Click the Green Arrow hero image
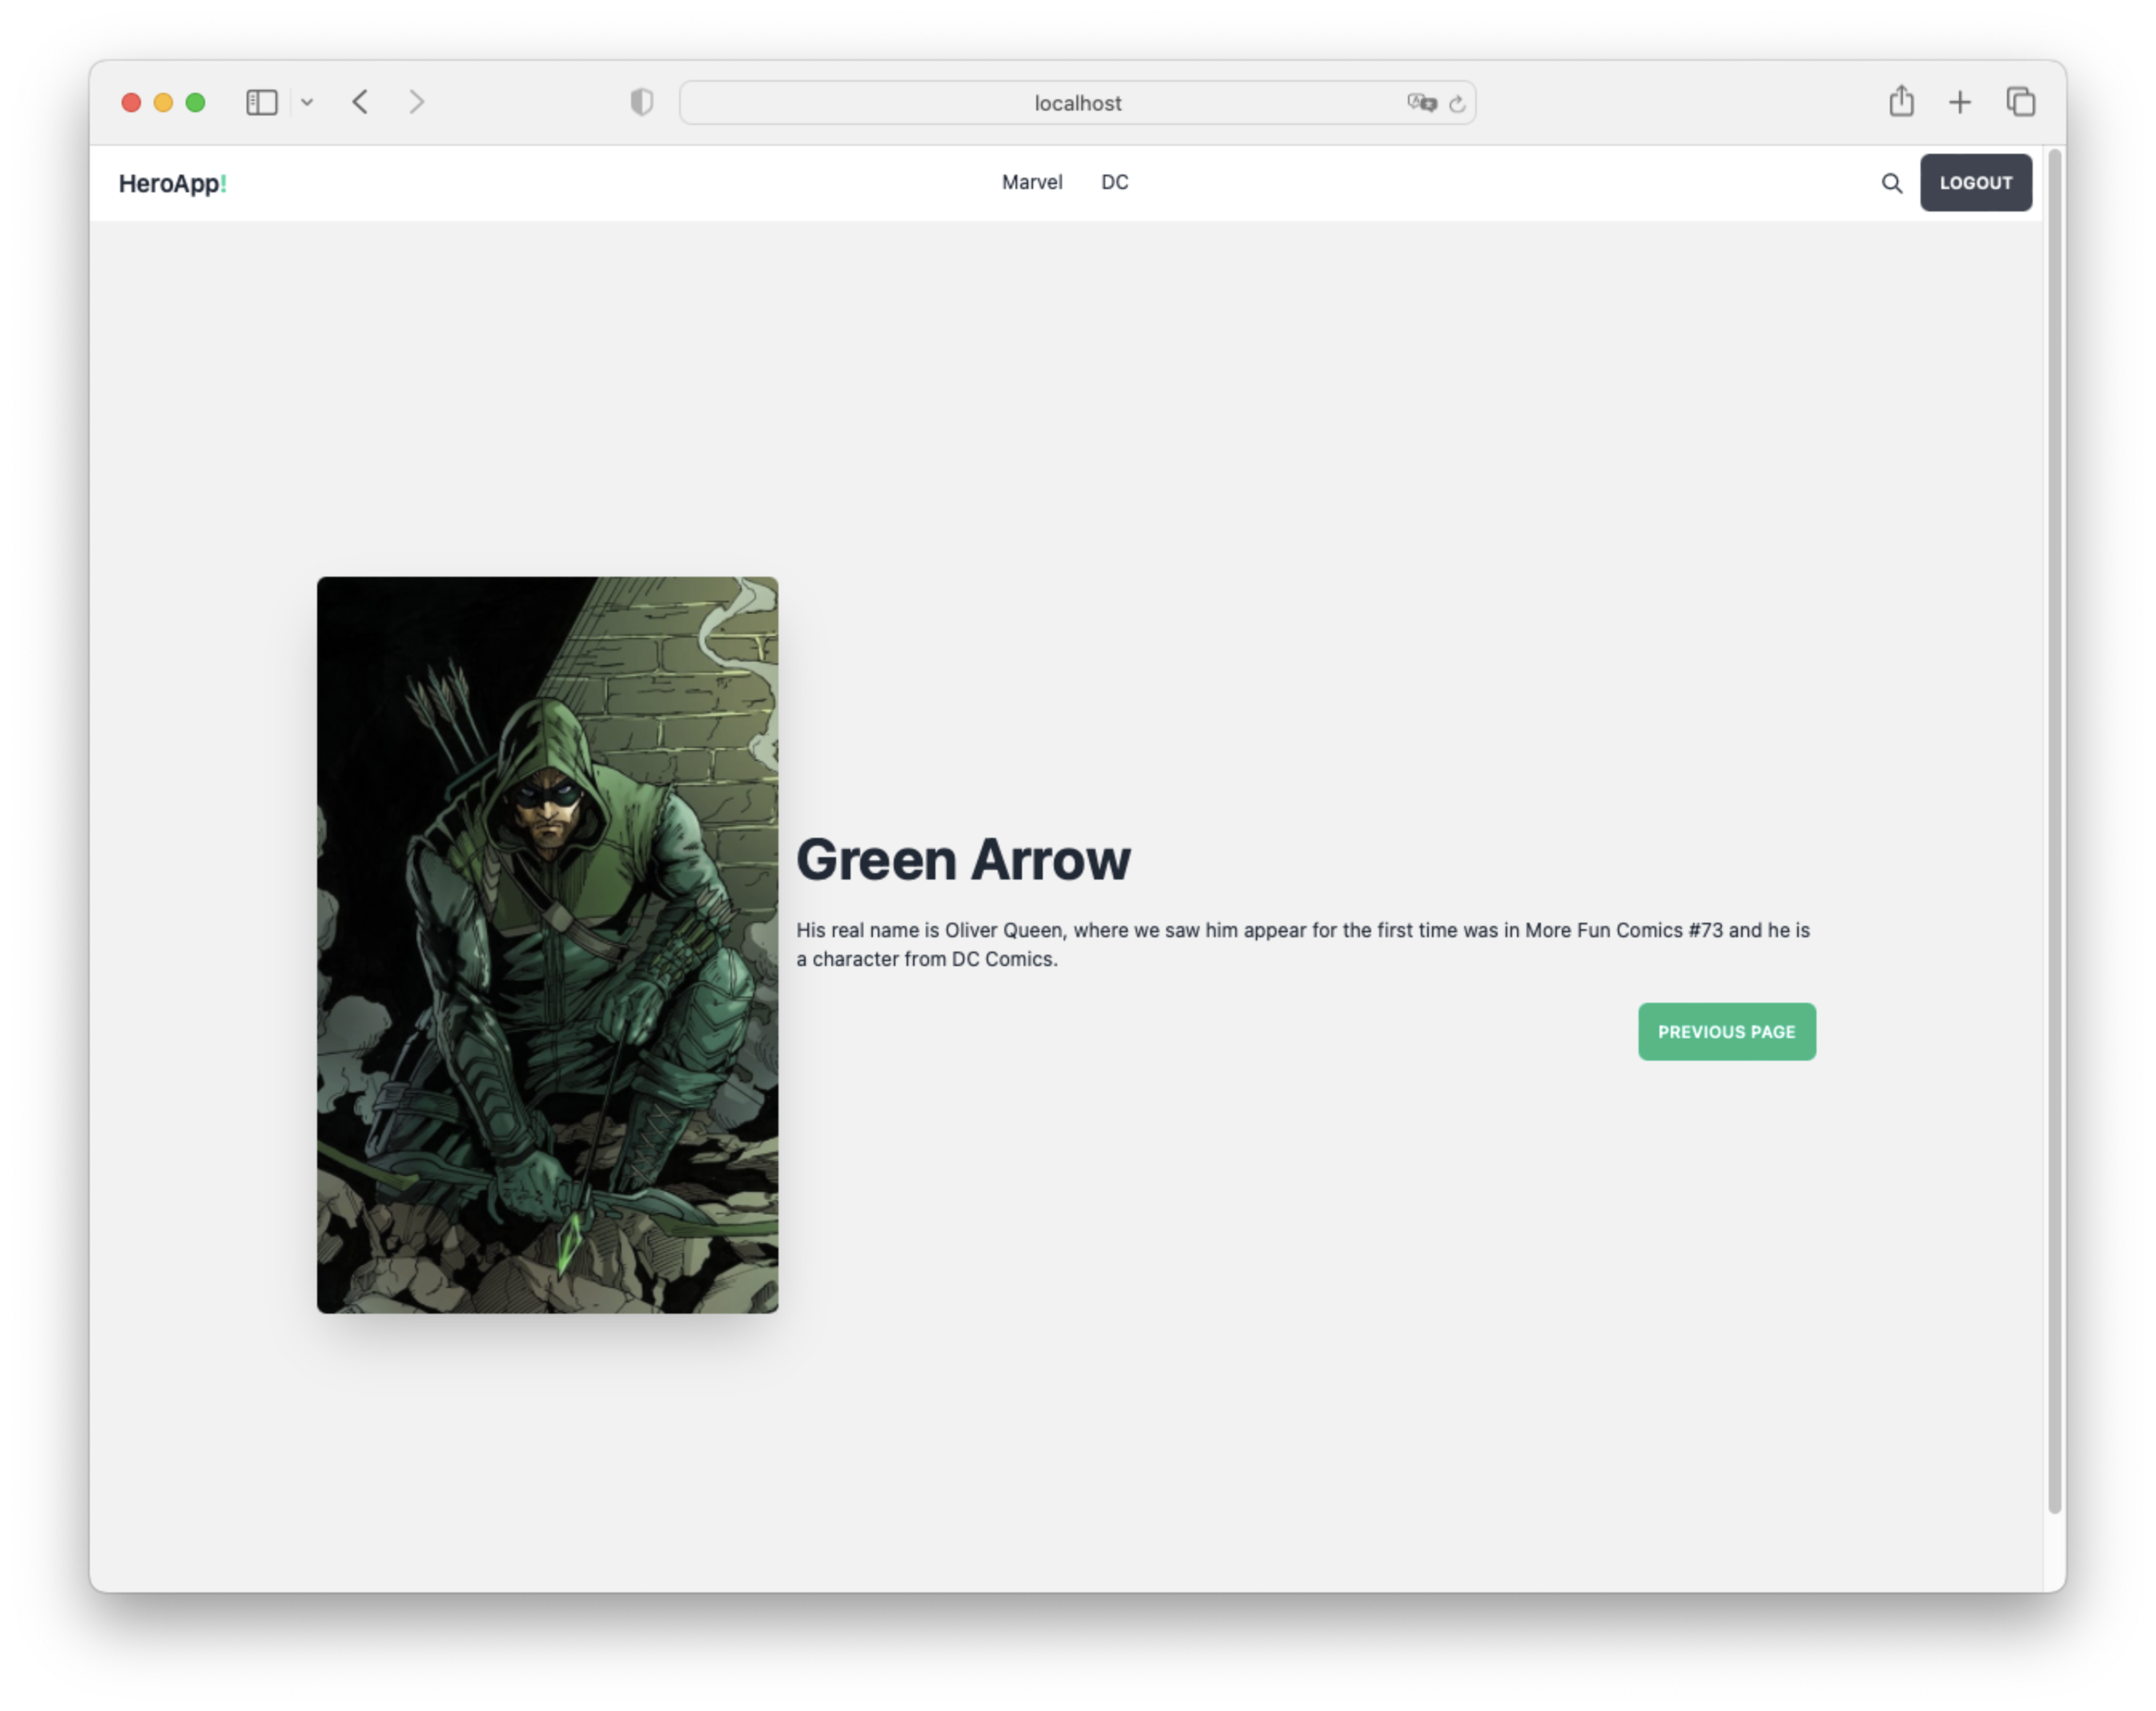The height and width of the screenshot is (1711, 2156). tap(547, 944)
